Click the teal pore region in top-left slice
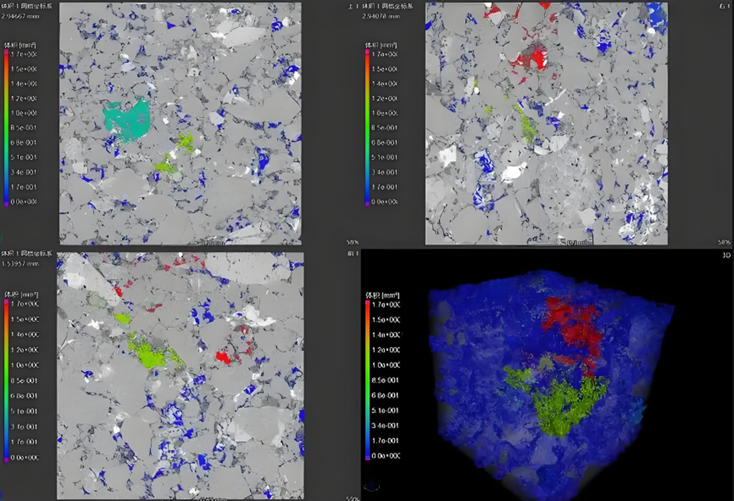This screenshot has width=734, height=501. [127, 118]
